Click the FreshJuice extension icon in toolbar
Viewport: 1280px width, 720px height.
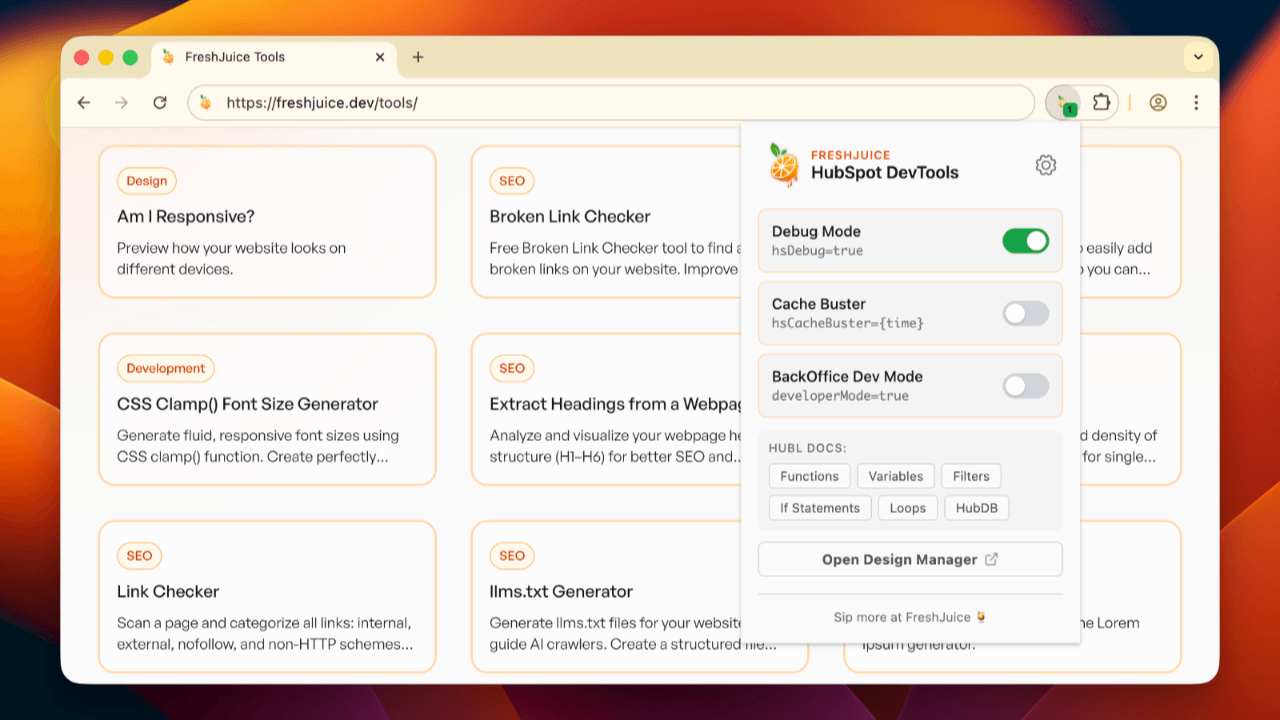1063,102
